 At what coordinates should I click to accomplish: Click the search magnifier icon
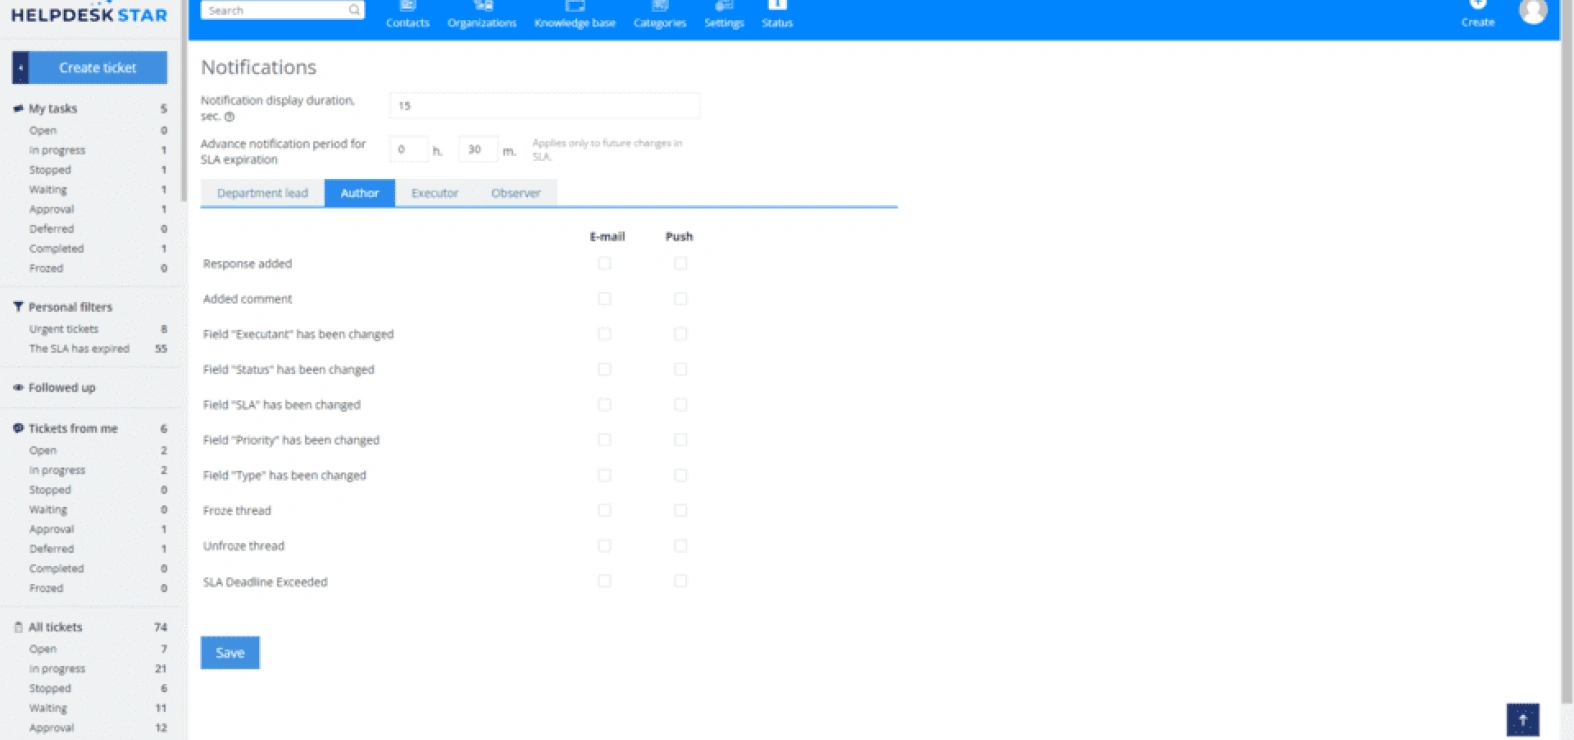click(354, 10)
